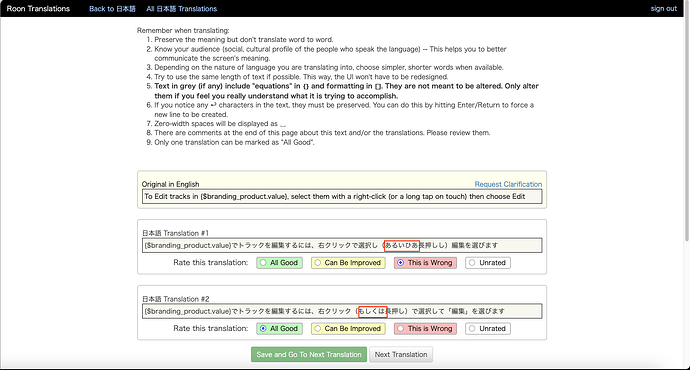Click Translation #2 Rate this translation label

coord(211,329)
